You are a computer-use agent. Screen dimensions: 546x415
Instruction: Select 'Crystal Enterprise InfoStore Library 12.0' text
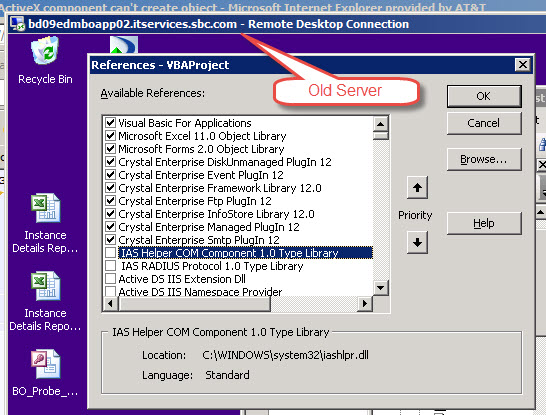pos(216,214)
